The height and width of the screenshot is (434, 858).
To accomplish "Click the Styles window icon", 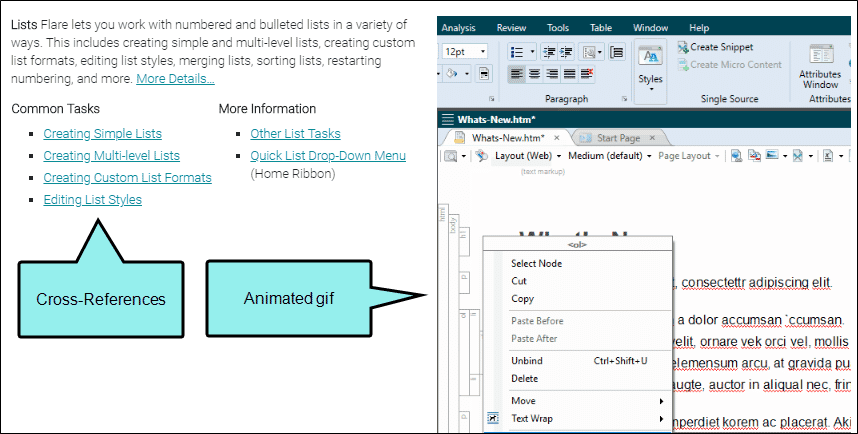I will point(651,56).
